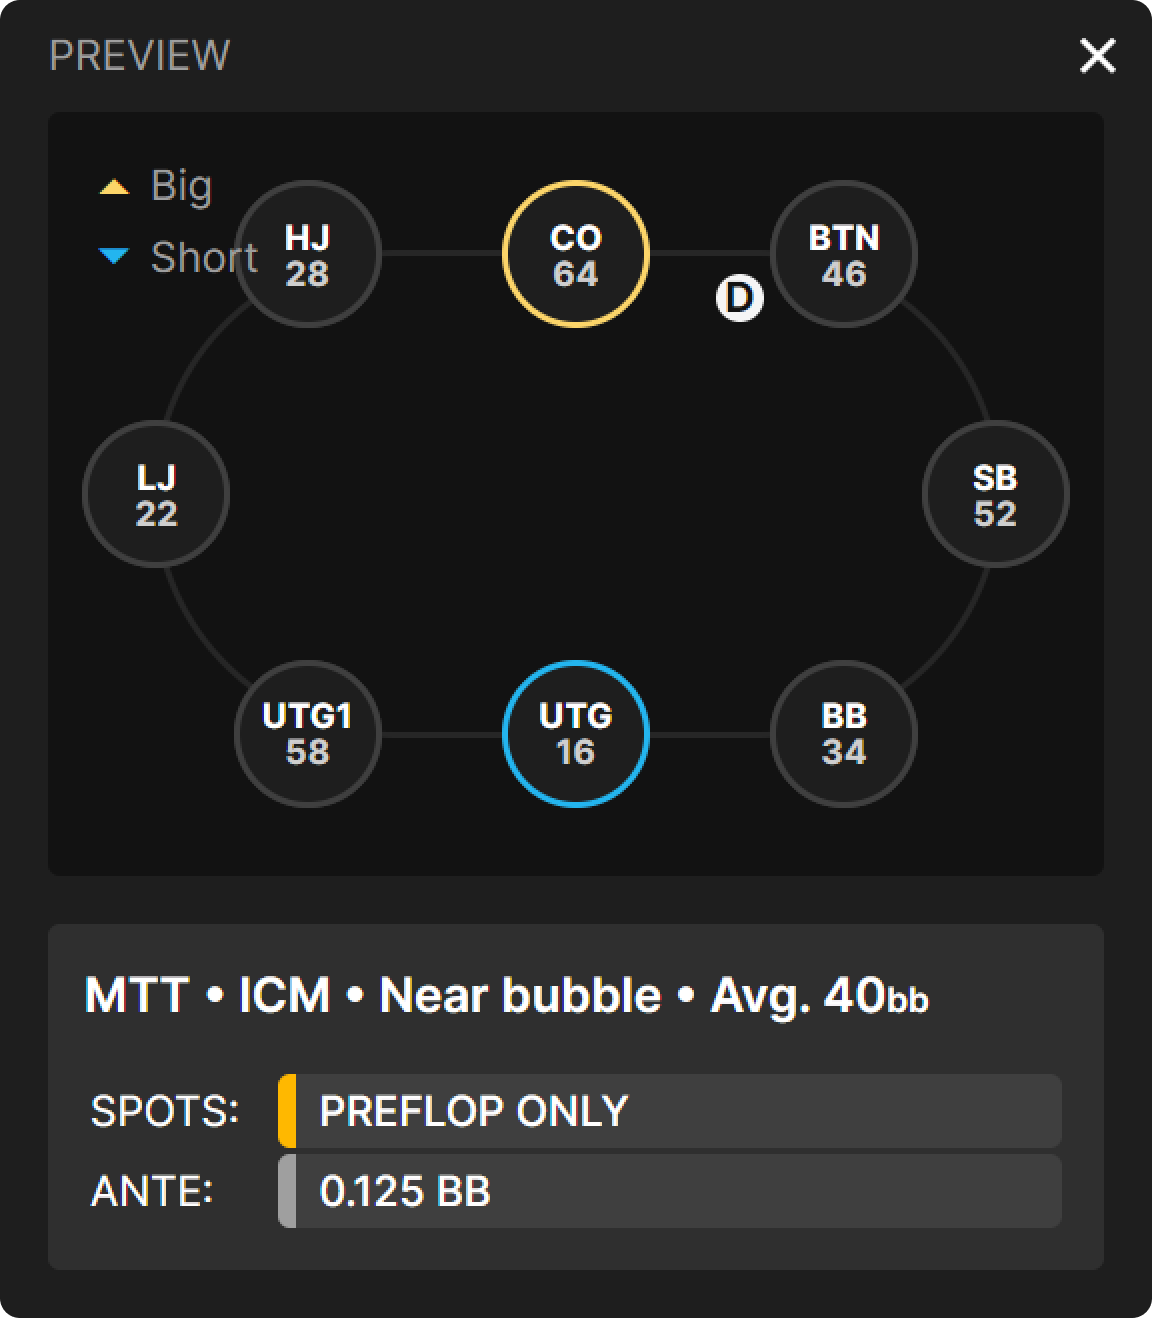This screenshot has width=1152, height=1318.
Task: Click the yellow Big stack triangle legend
Action: (x=114, y=187)
